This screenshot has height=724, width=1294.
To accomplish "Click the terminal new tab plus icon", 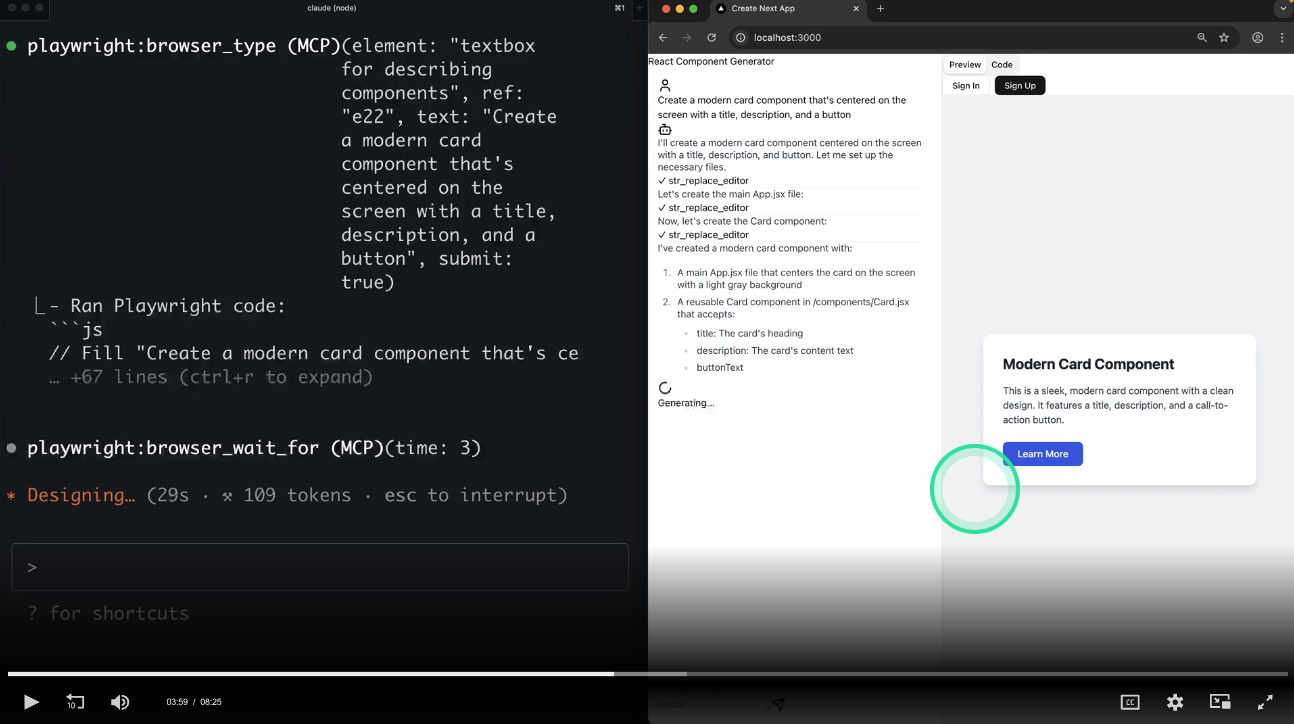I will click(x=638, y=8).
